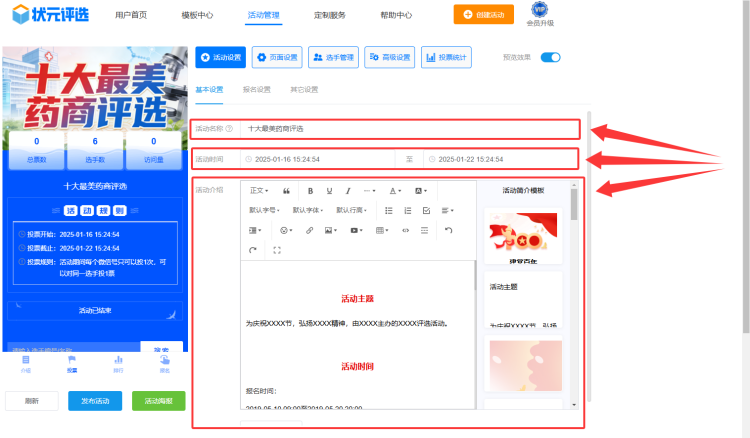Expand the 默认字体 font family dropdown
Viewport: 750px width, 438px height.
(308, 210)
